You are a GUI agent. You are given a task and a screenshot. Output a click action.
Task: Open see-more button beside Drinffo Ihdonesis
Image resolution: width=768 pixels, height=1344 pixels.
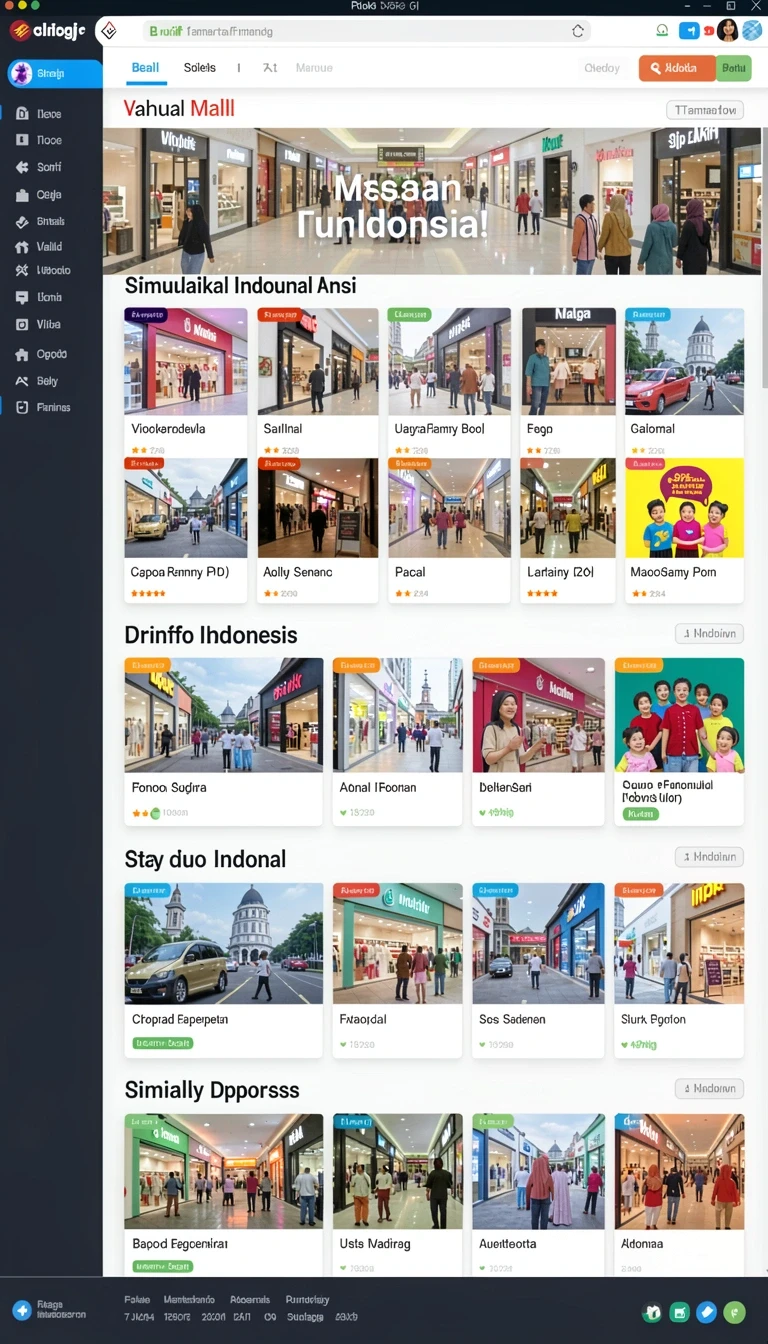click(709, 633)
